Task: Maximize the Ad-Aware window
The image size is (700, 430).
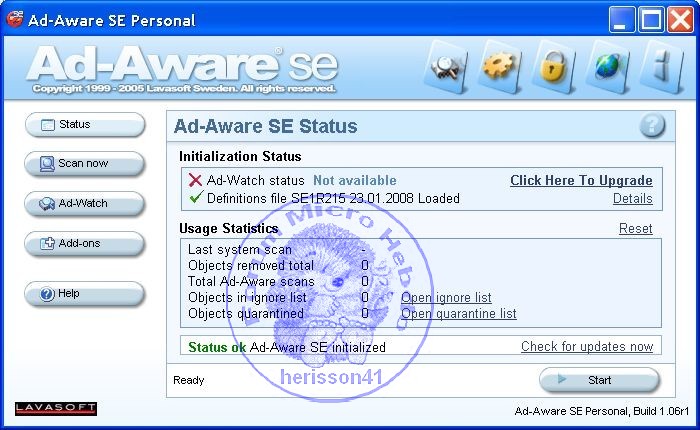Action: click(651, 20)
